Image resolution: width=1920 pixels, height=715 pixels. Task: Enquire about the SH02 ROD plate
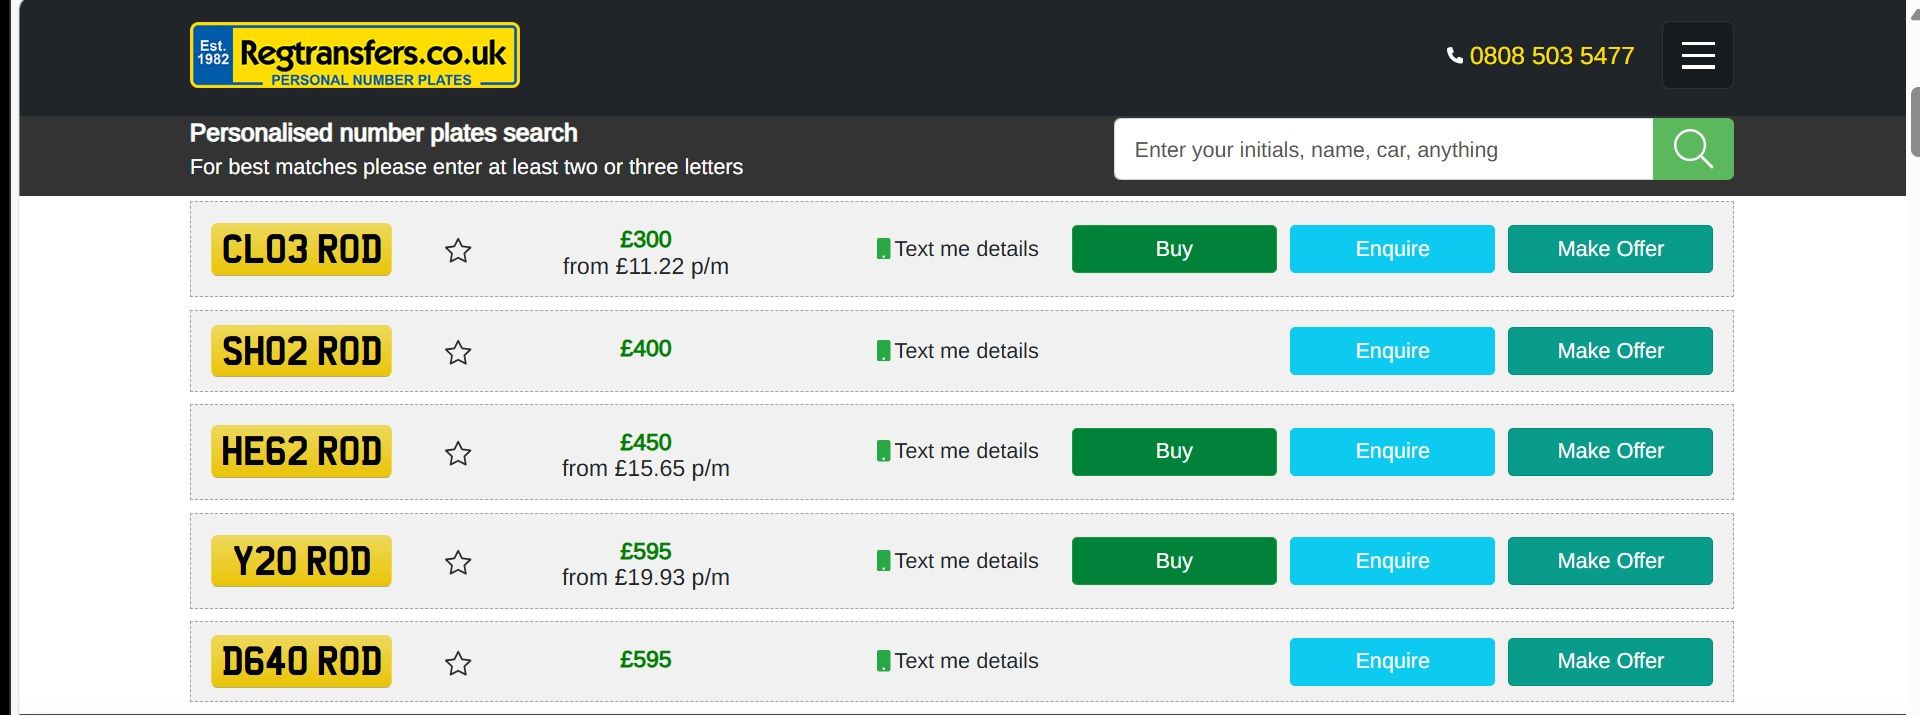coord(1391,351)
